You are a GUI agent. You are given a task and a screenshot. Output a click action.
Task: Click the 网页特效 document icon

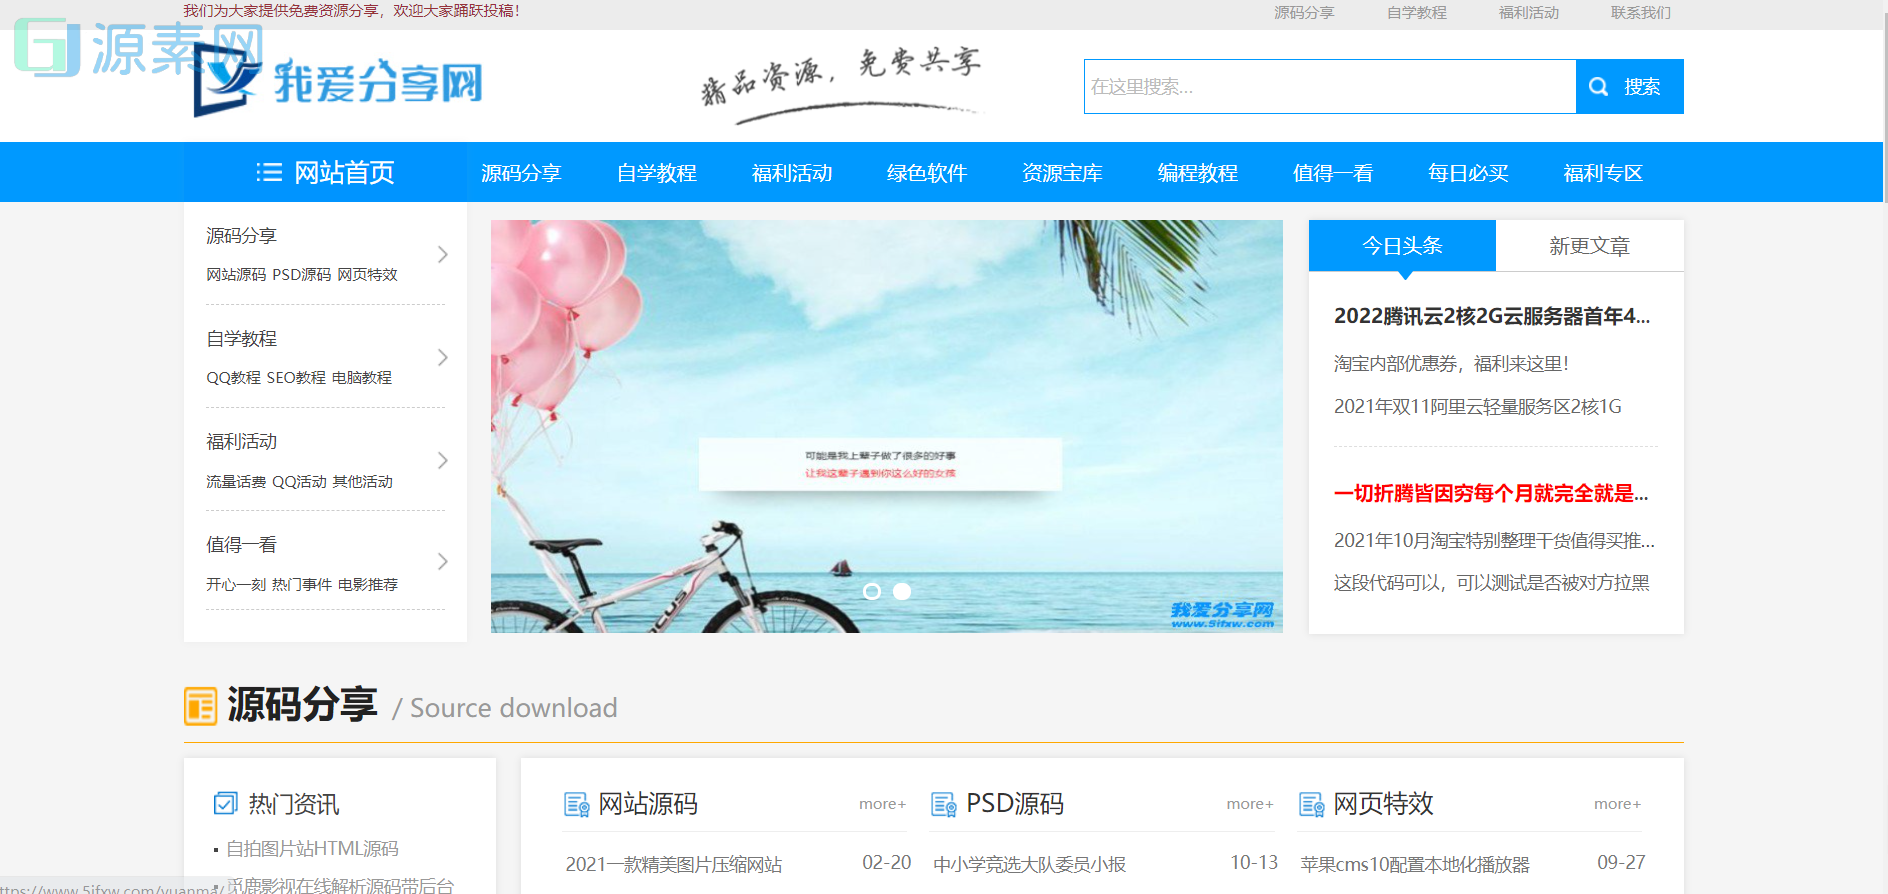[1312, 804]
